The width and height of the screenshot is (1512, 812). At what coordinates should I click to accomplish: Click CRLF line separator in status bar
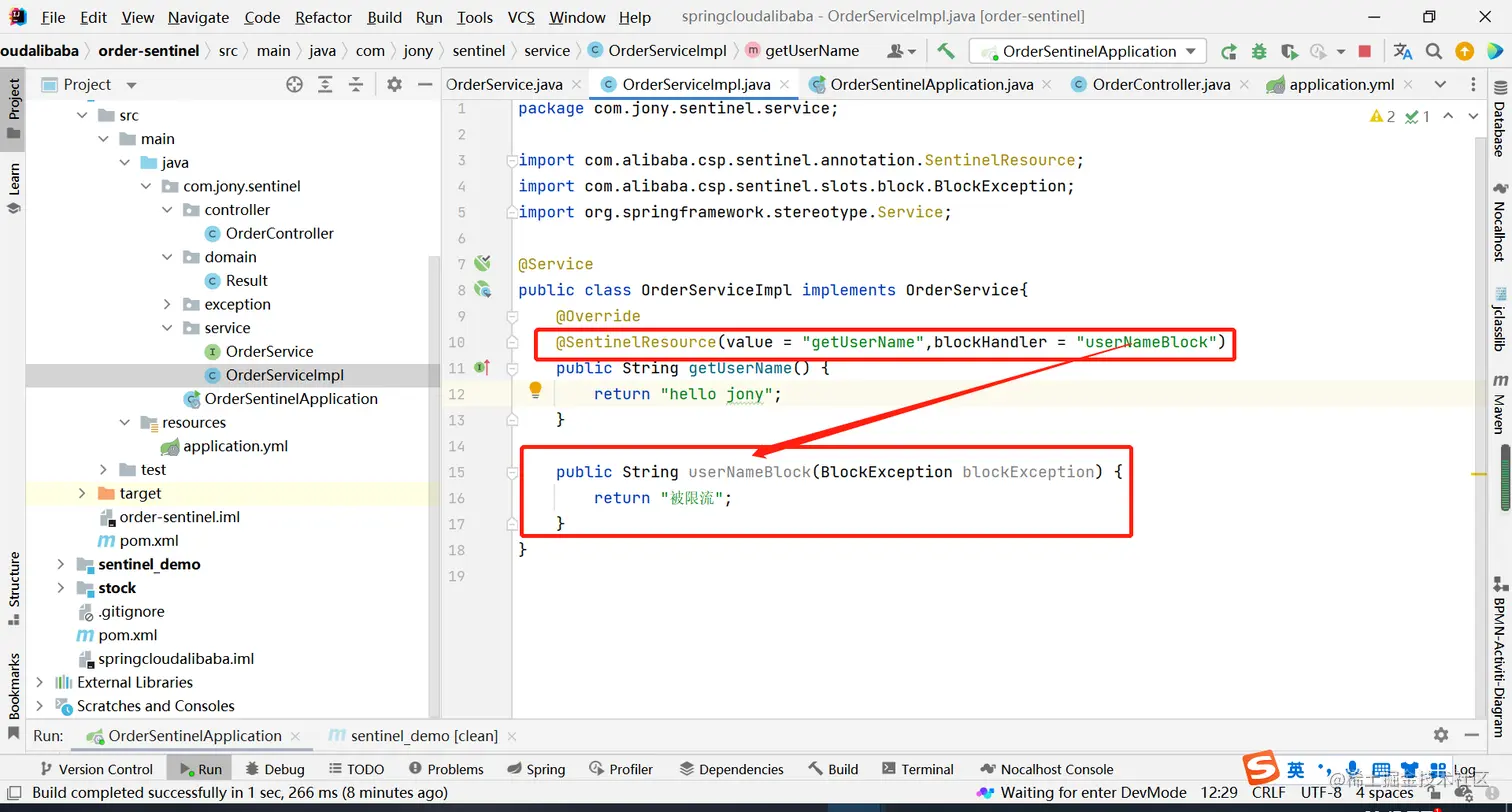coord(1269,793)
